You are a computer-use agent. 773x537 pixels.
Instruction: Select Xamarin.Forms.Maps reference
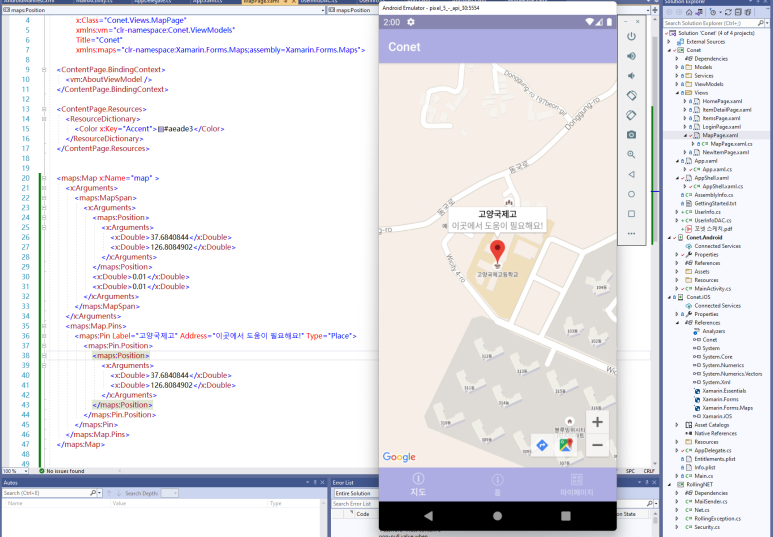click(727, 408)
